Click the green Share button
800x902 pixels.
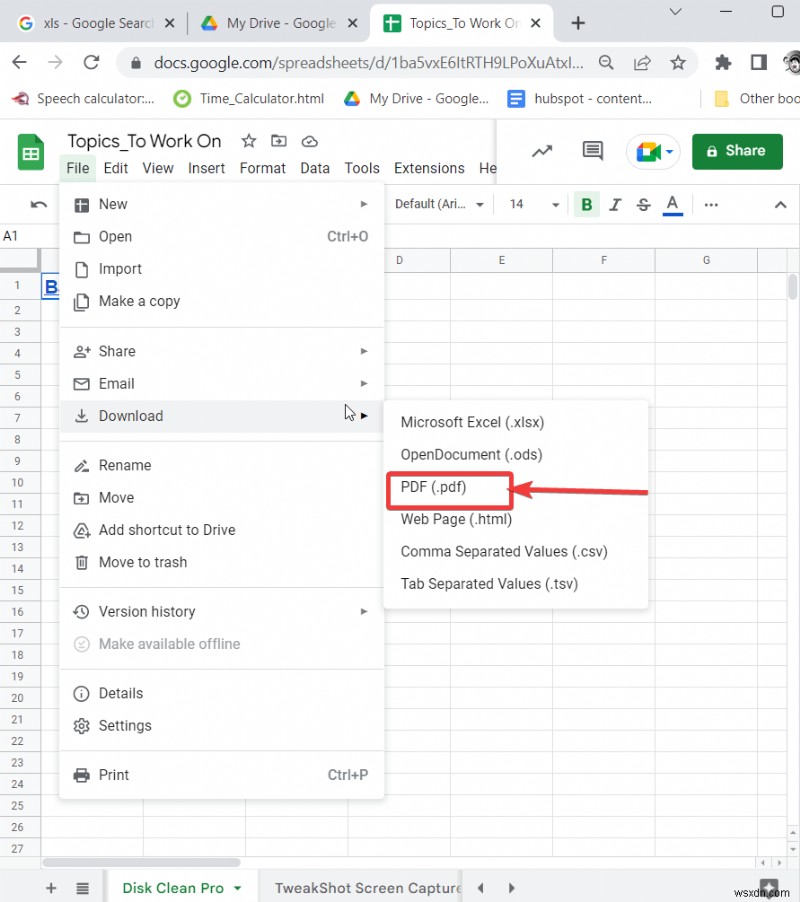[x=737, y=151]
